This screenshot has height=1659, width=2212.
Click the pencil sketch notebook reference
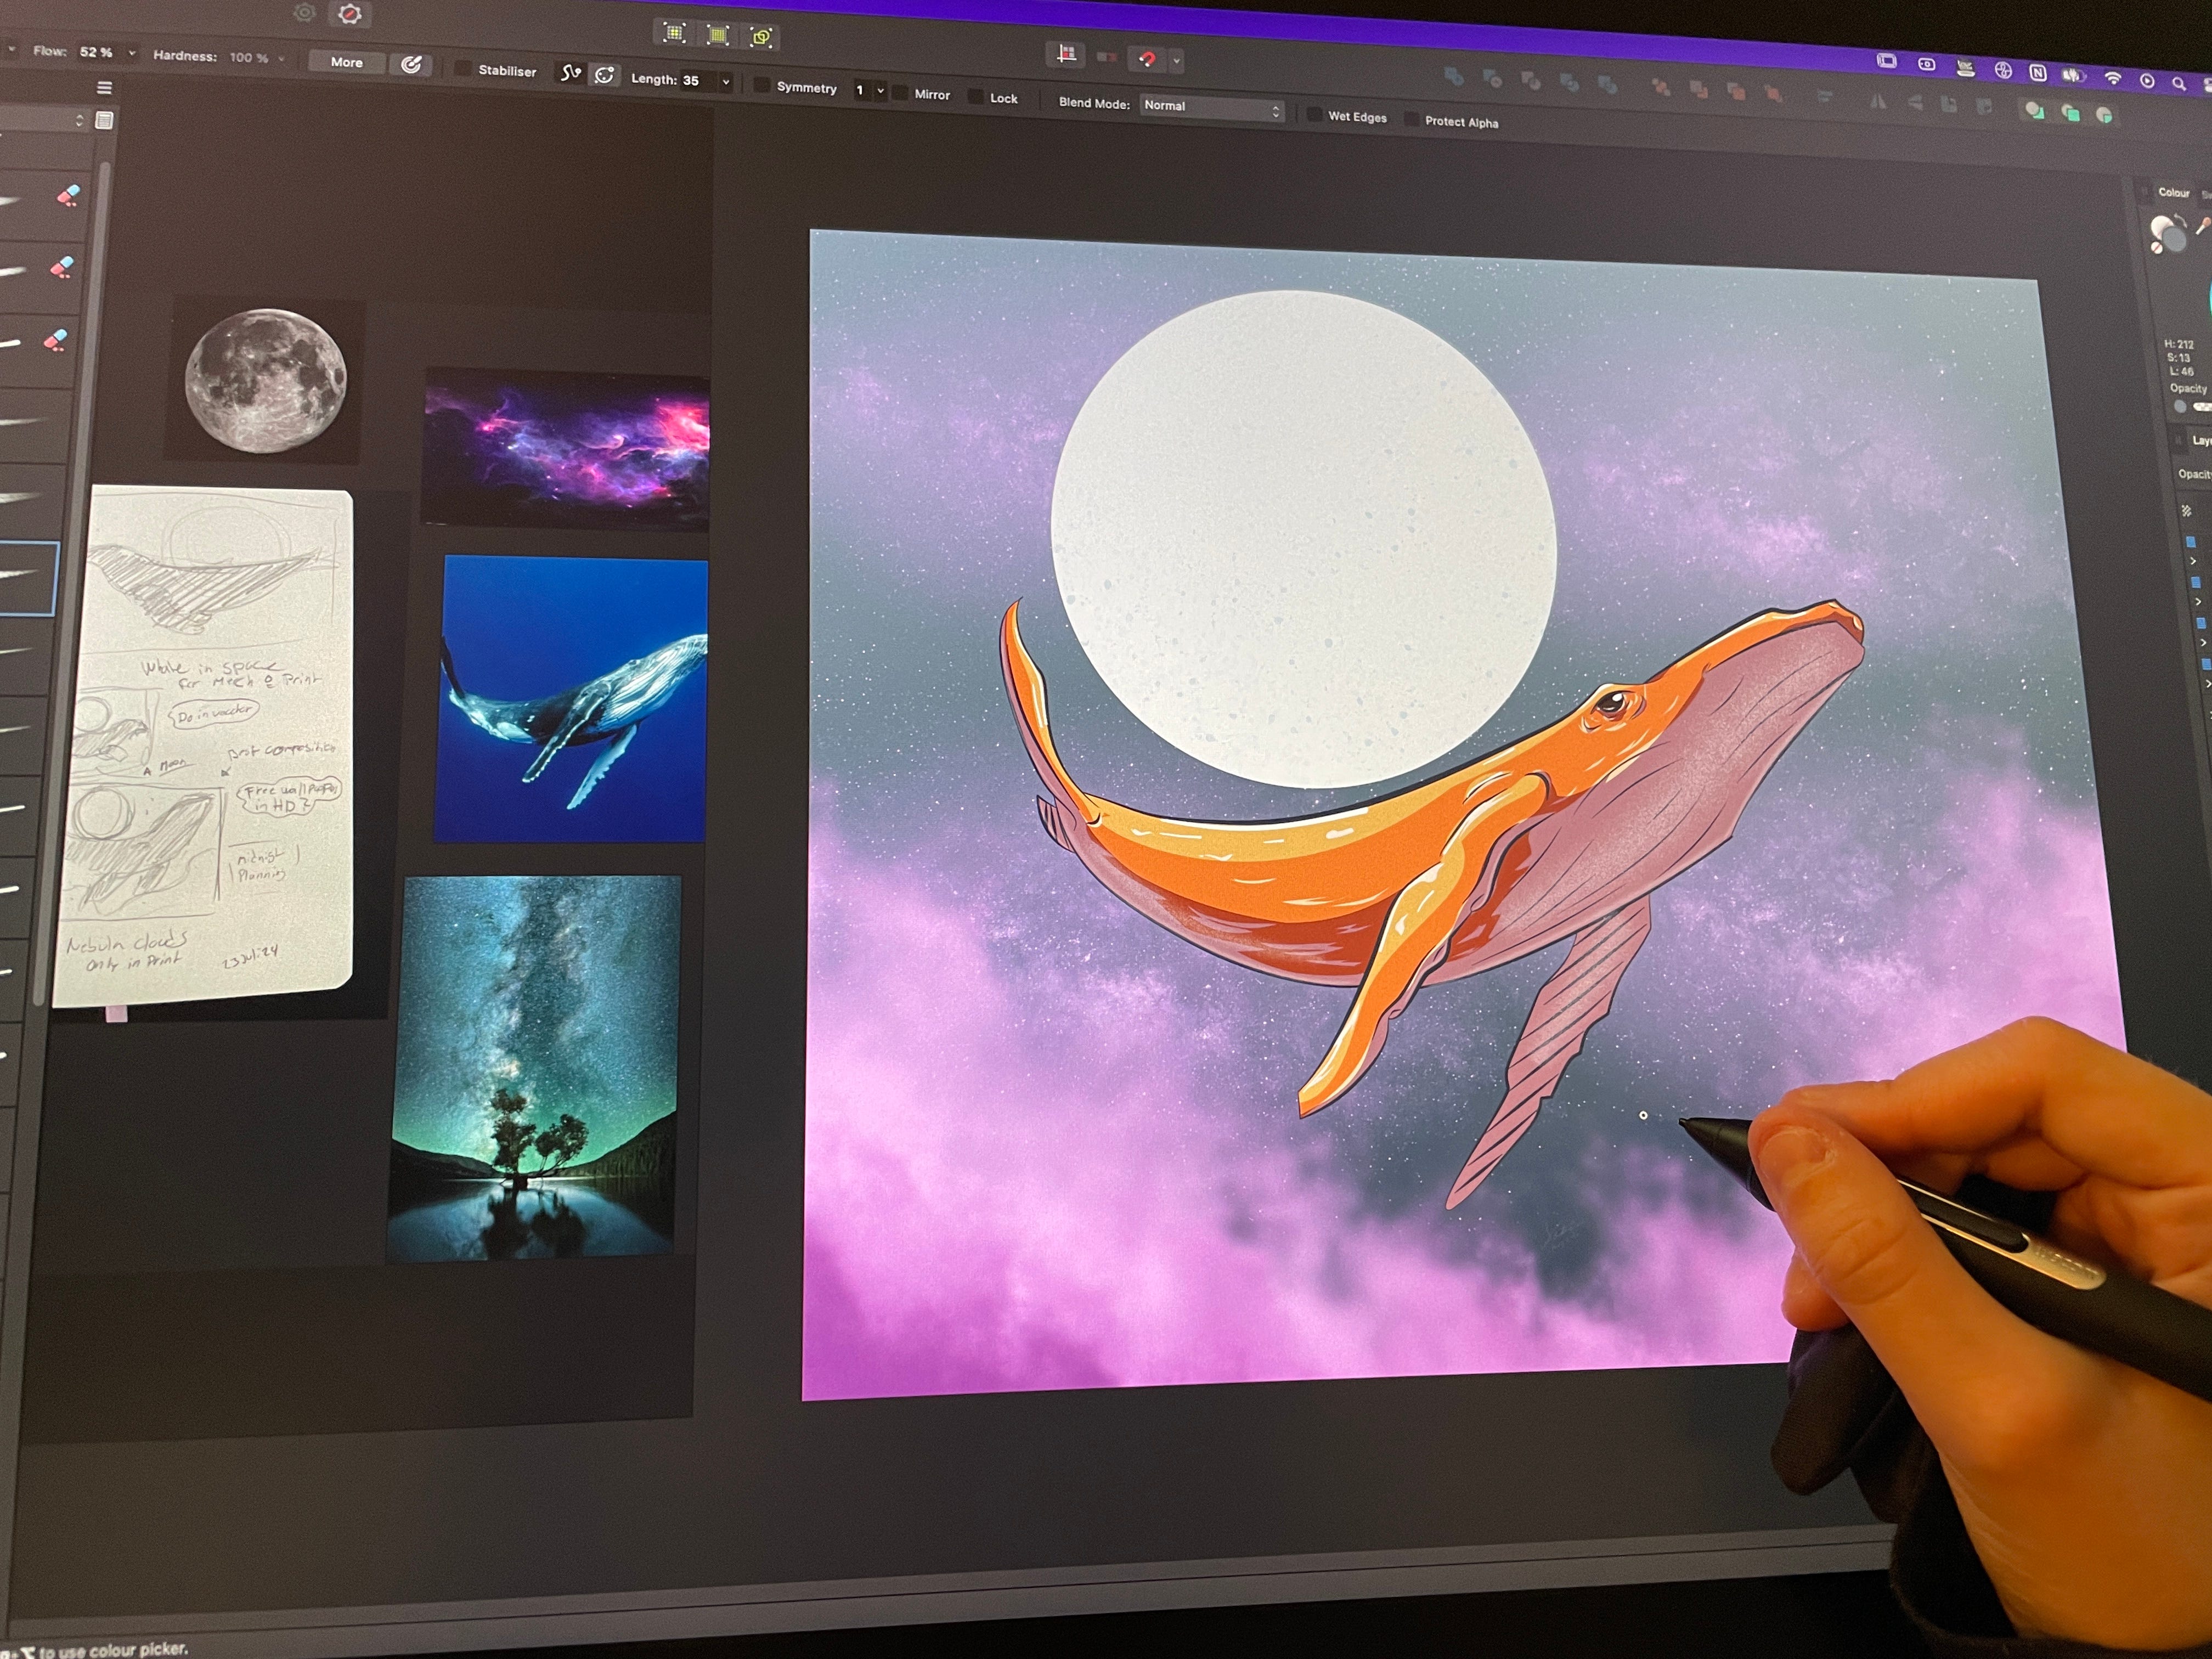coord(204,745)
